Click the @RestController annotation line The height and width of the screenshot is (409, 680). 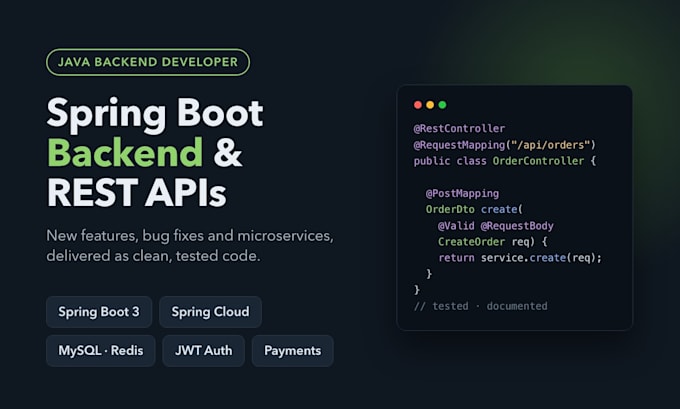tap(459, 129)
